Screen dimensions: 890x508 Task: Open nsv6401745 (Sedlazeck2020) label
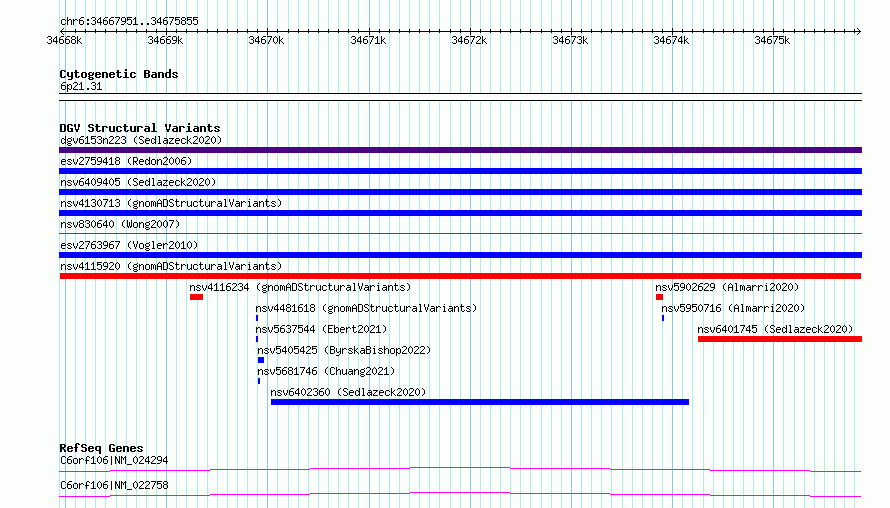click(x=775, y=329)
